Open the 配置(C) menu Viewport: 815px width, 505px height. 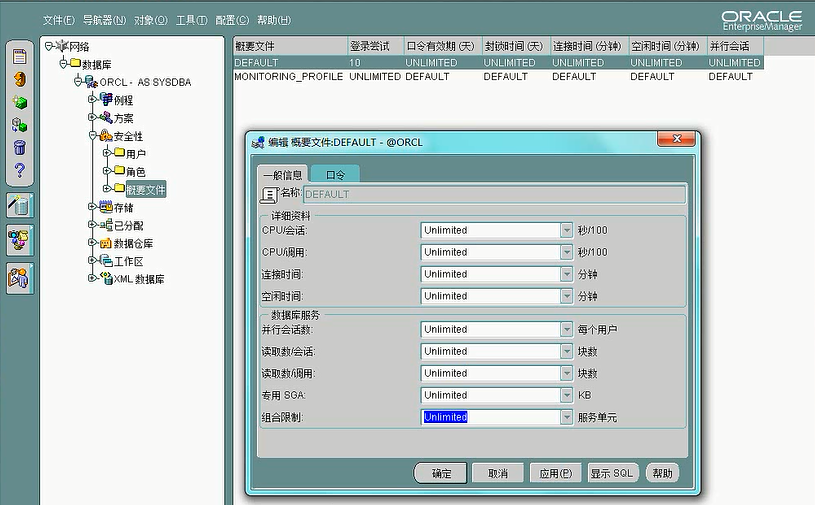pos(232,20)
